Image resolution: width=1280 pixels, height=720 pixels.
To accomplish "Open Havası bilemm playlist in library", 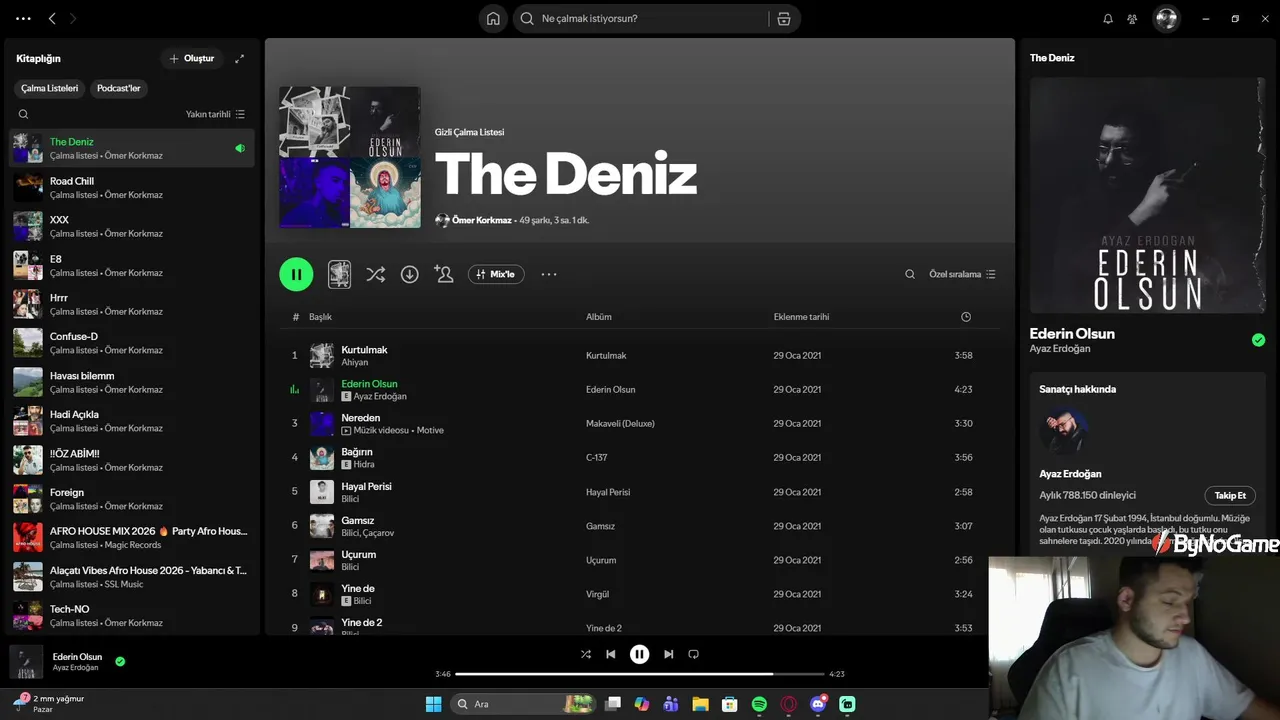I will tap(132, 382).
